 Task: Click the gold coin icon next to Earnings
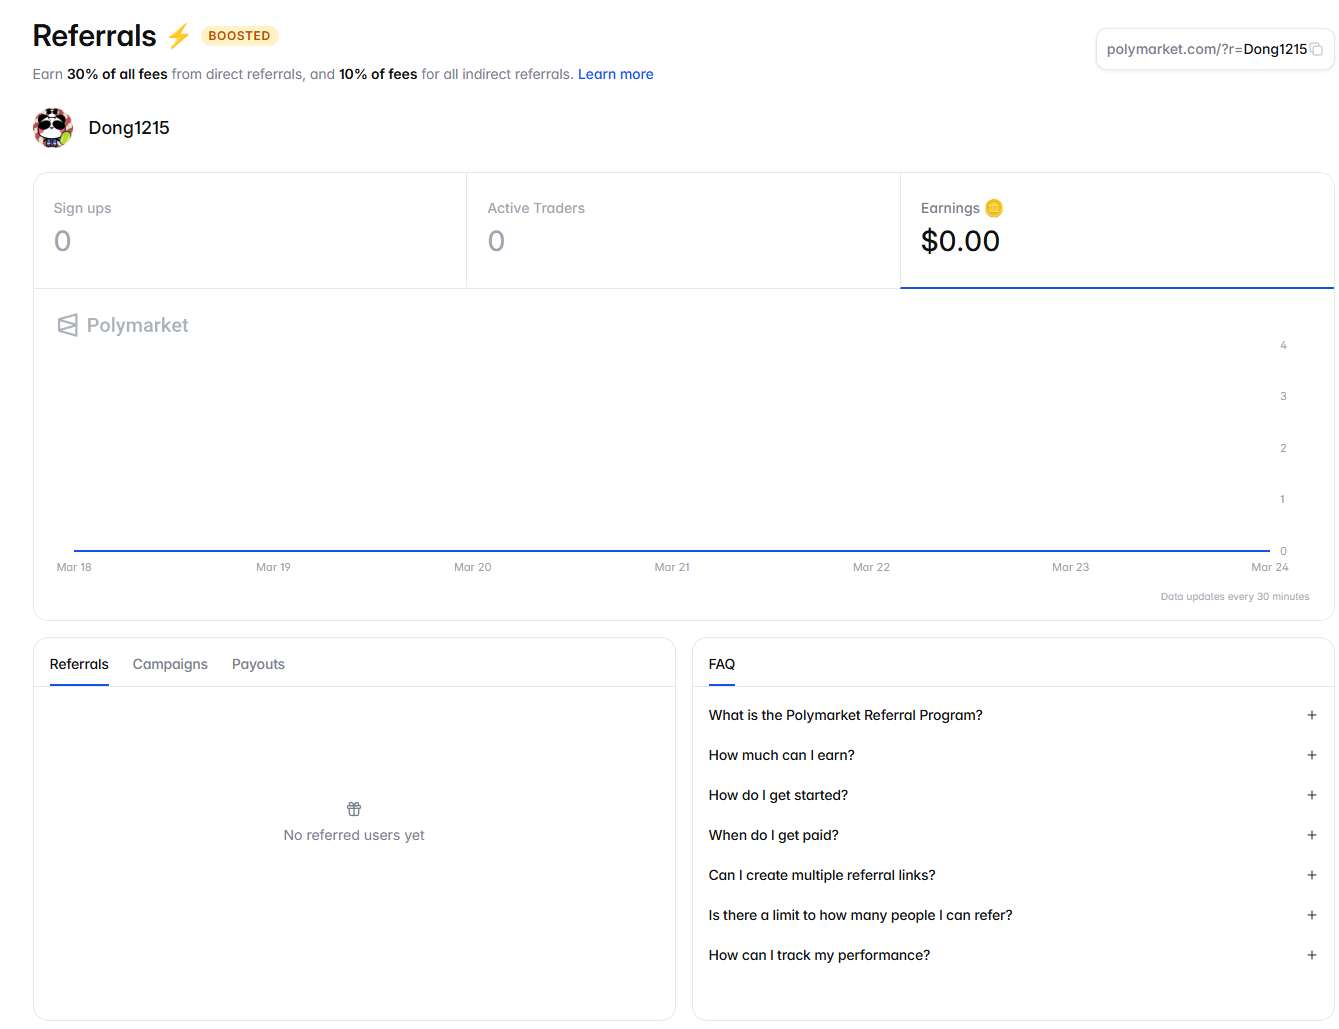(x=993, y=208)
